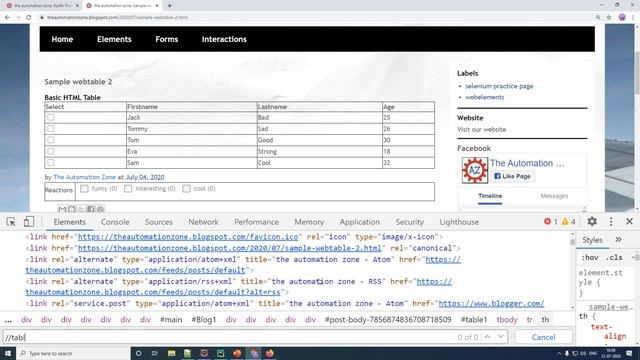Click the Gmail share icon below the post
This screenshot has width=640, height=360.
pos(62,209)
